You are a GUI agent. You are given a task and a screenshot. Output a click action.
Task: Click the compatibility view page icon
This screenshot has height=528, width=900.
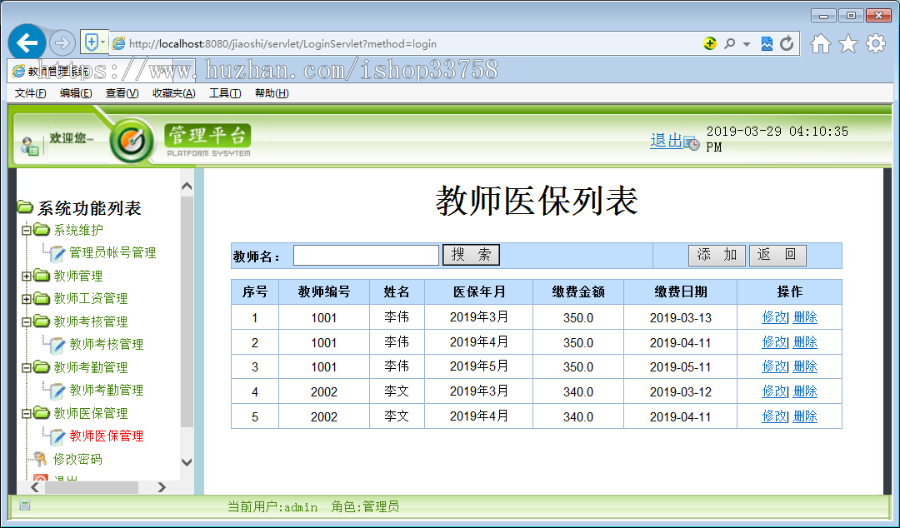[x=767, y=44]
